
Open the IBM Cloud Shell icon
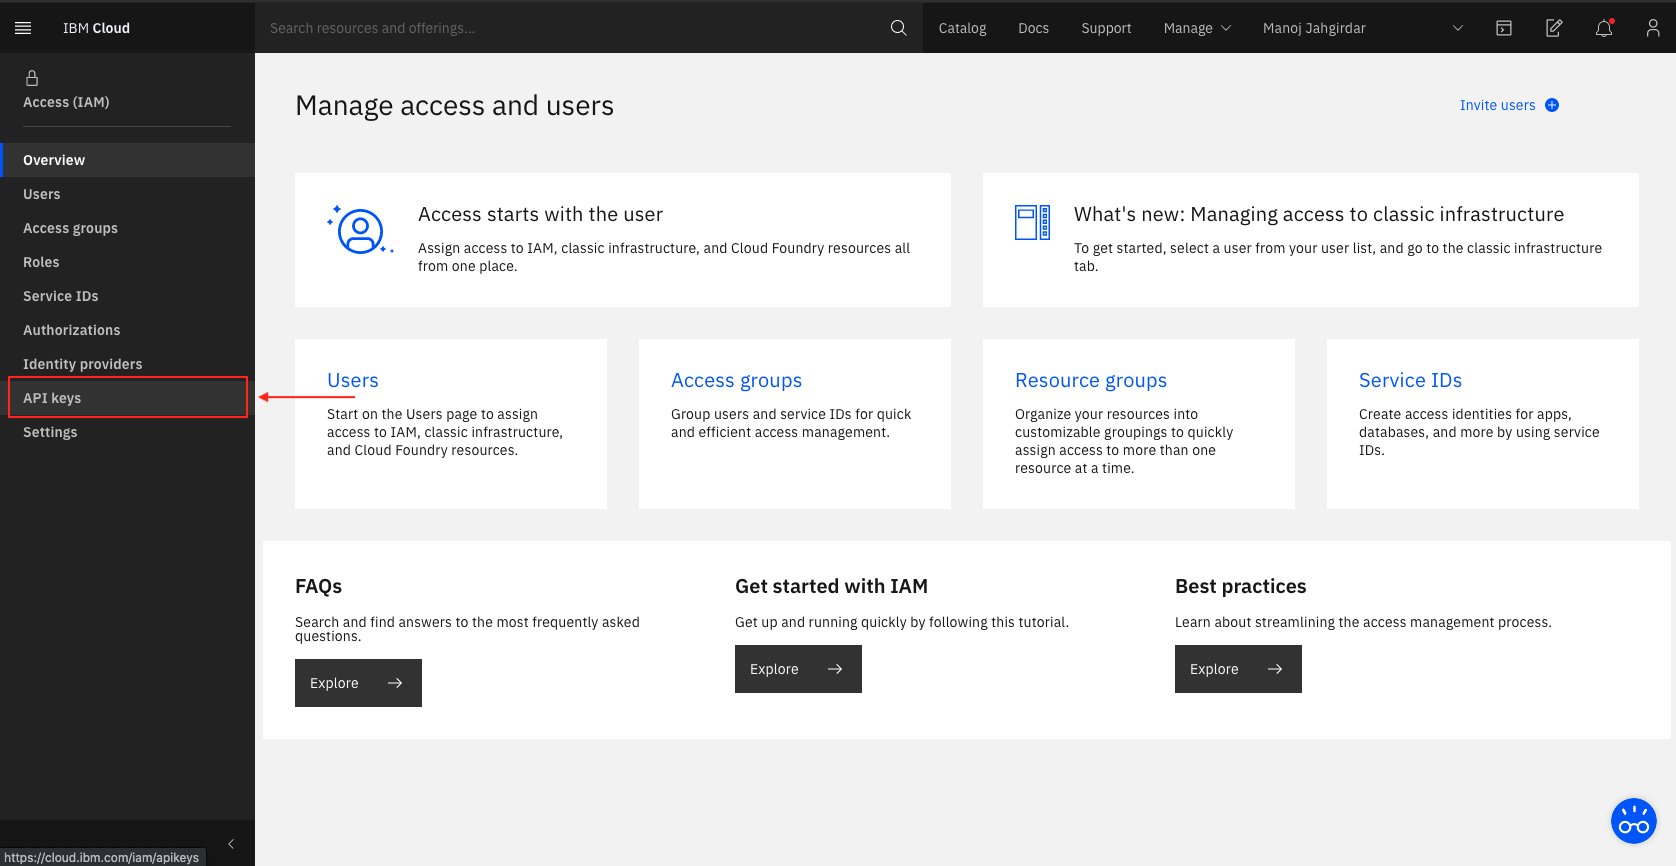tap(1504, 28)
